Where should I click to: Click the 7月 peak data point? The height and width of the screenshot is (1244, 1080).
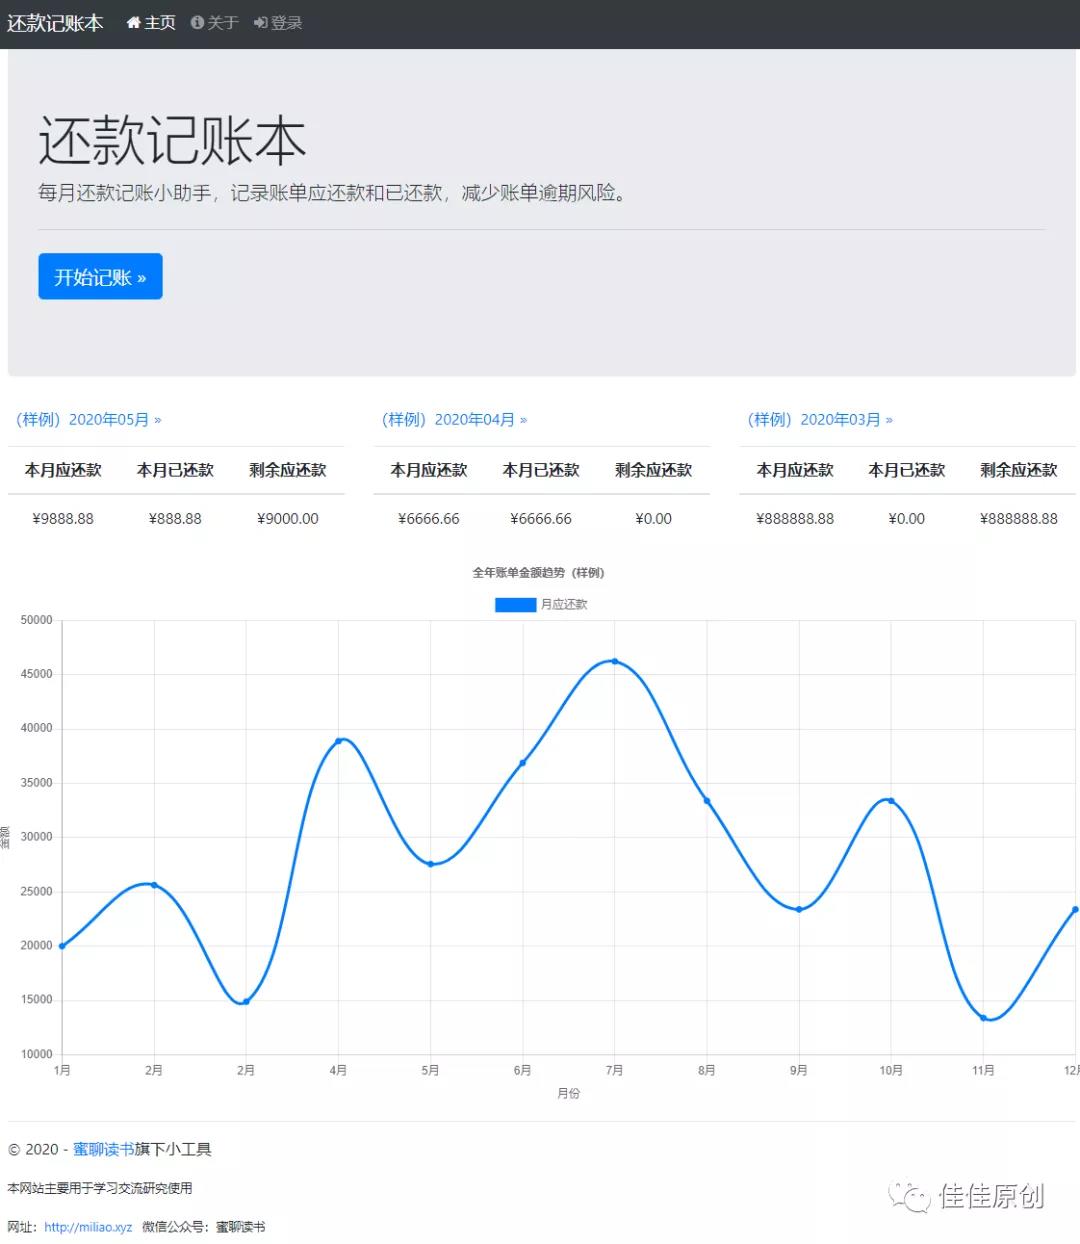[x=614, y=661]
